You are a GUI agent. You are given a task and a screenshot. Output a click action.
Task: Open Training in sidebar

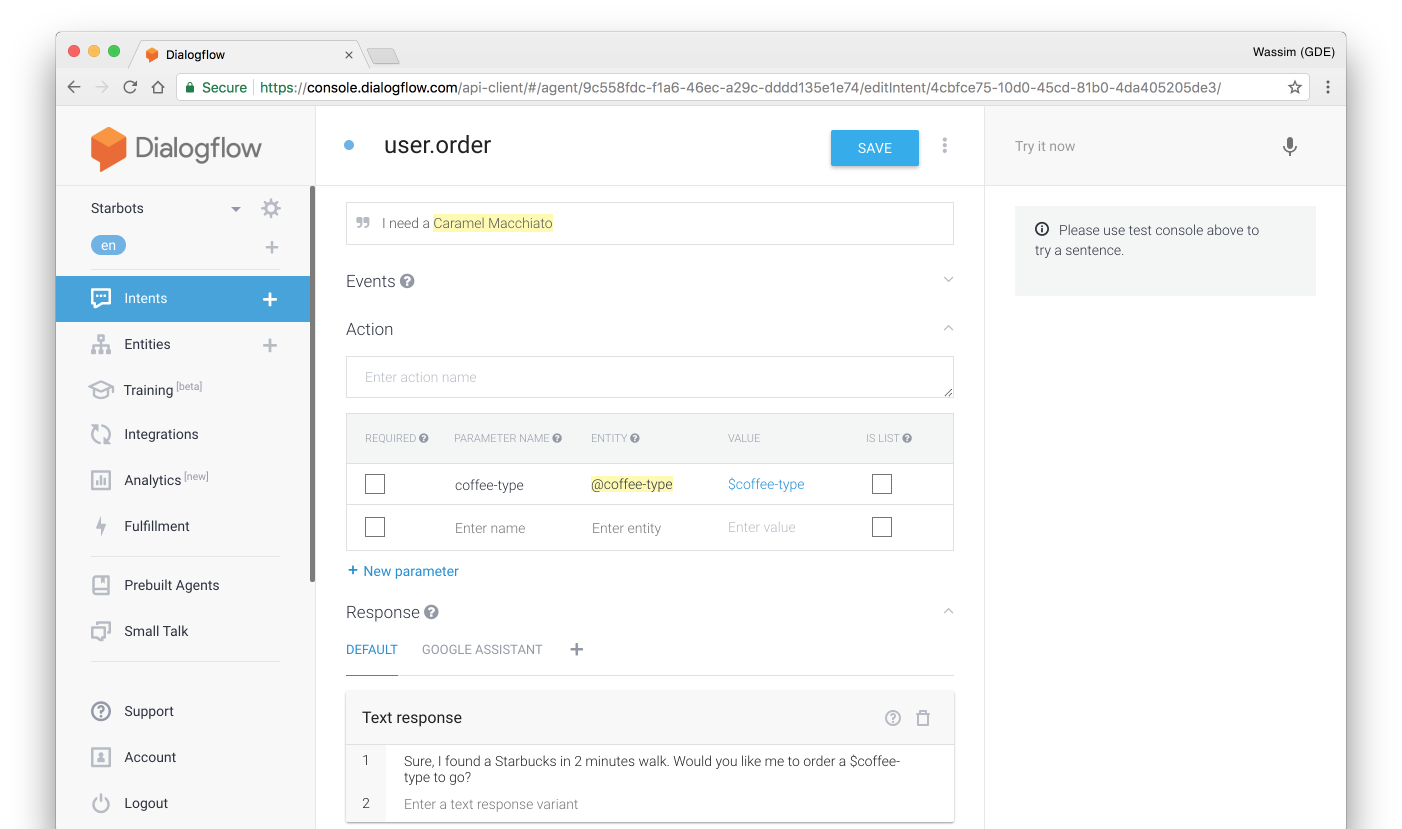148,390
